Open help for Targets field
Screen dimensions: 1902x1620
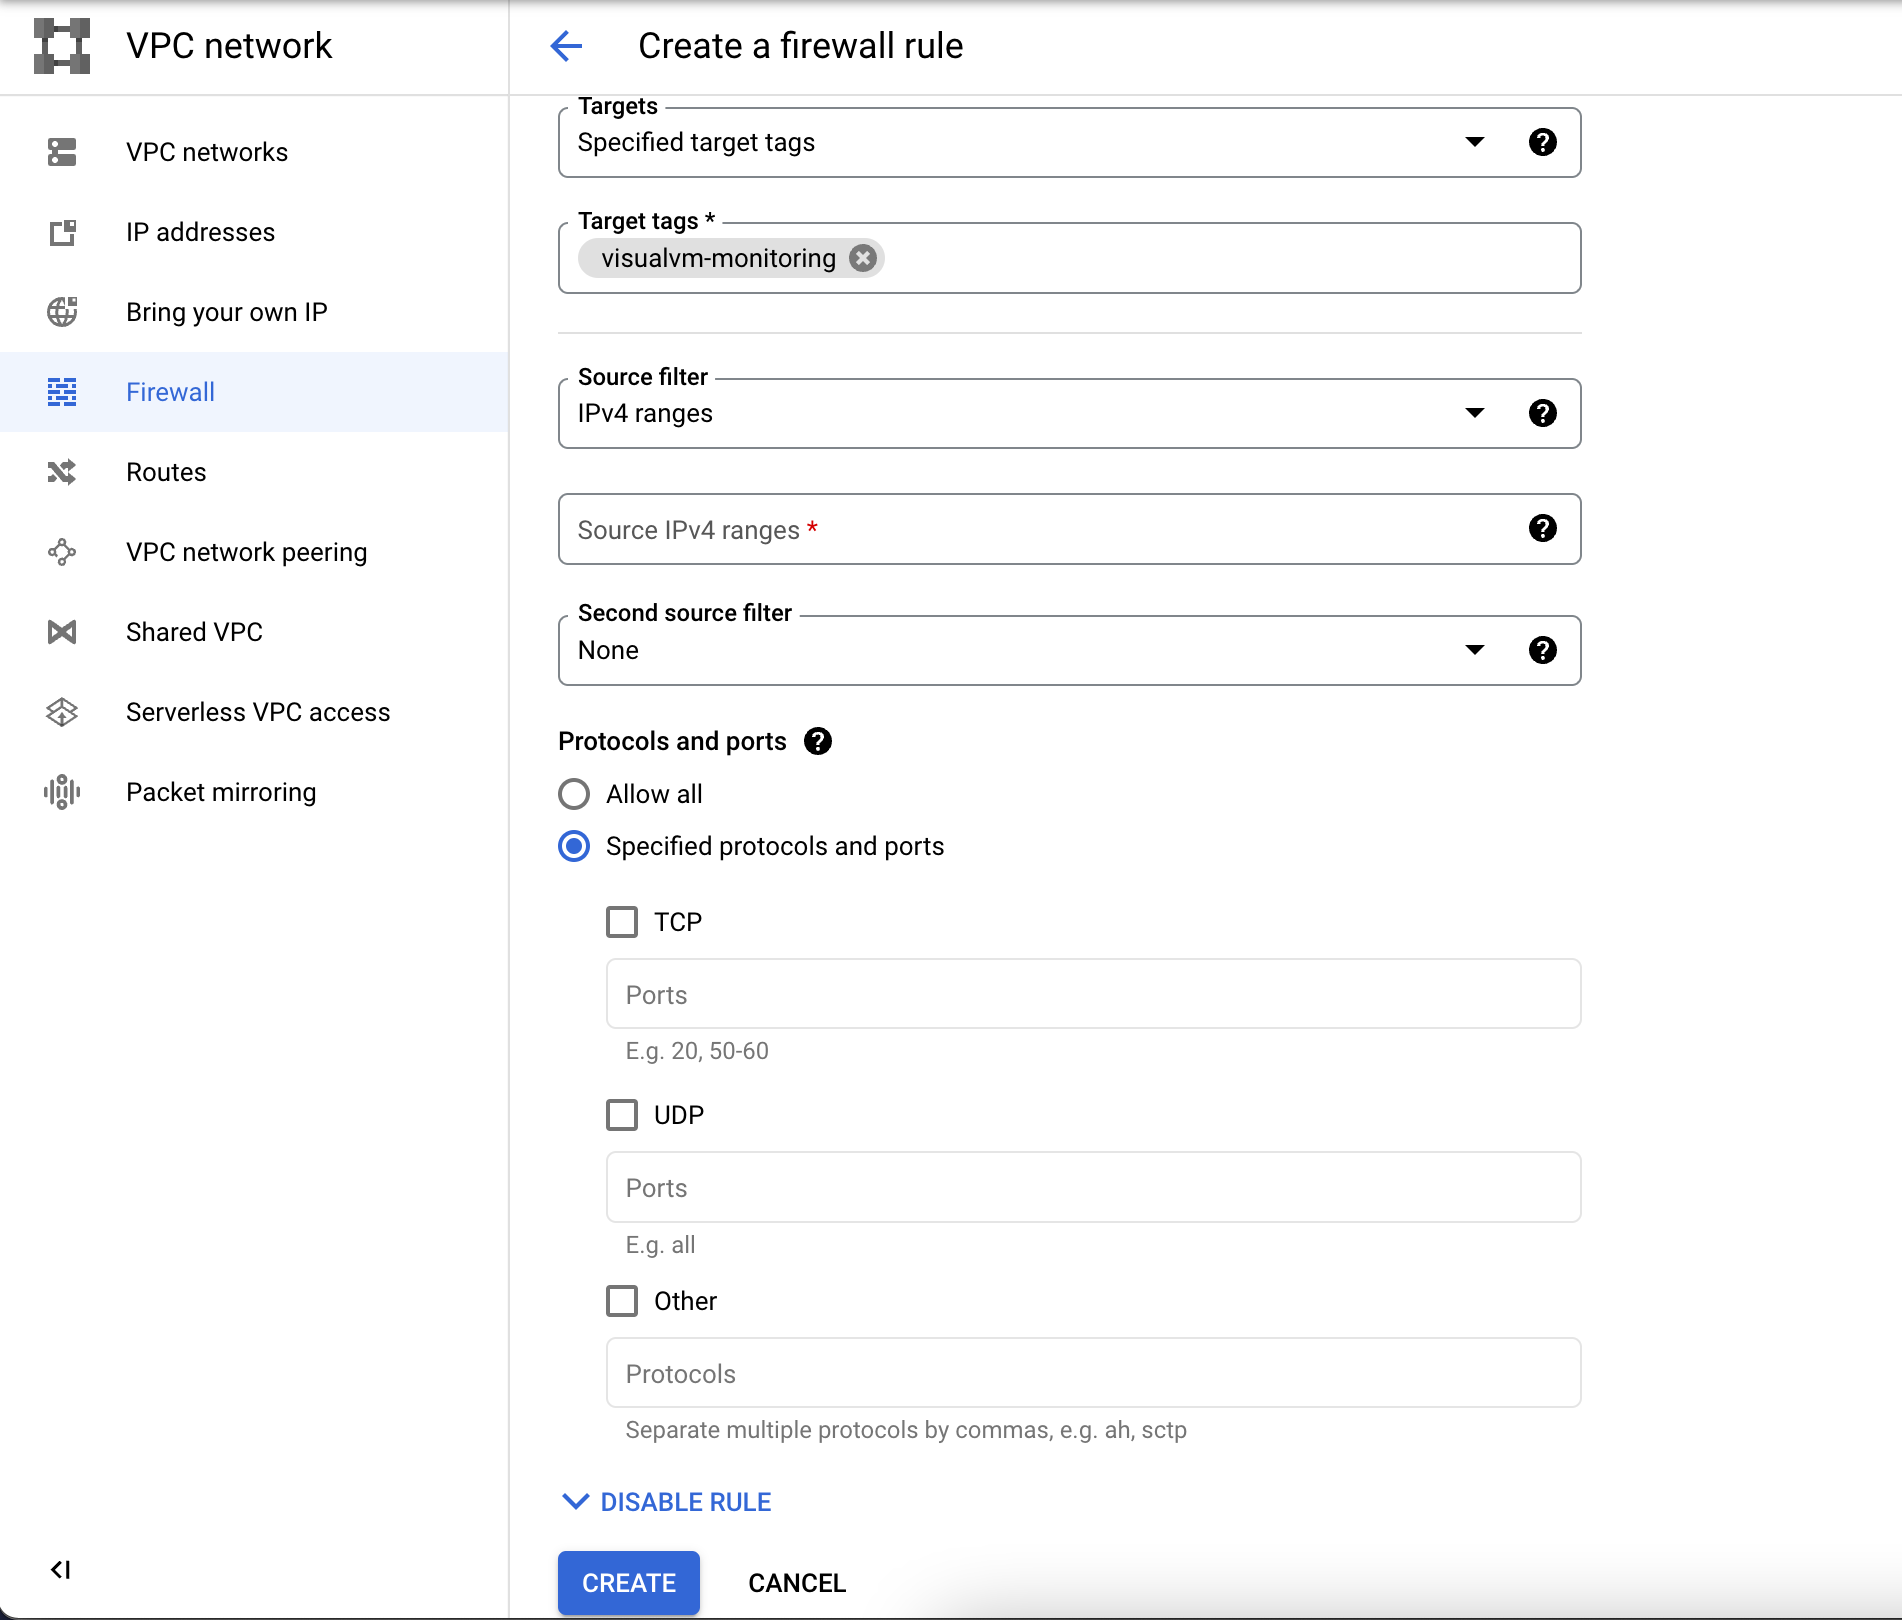coord(1542,142)
